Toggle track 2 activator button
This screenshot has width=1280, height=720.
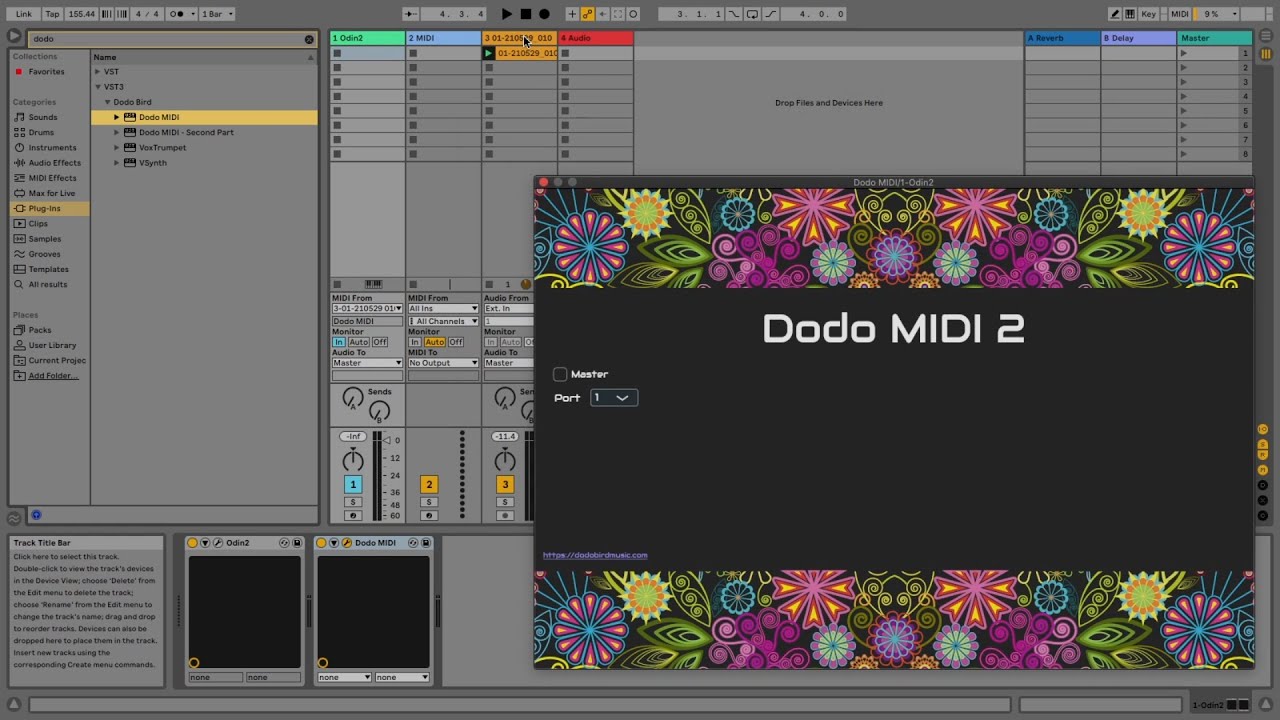[429, 484]
